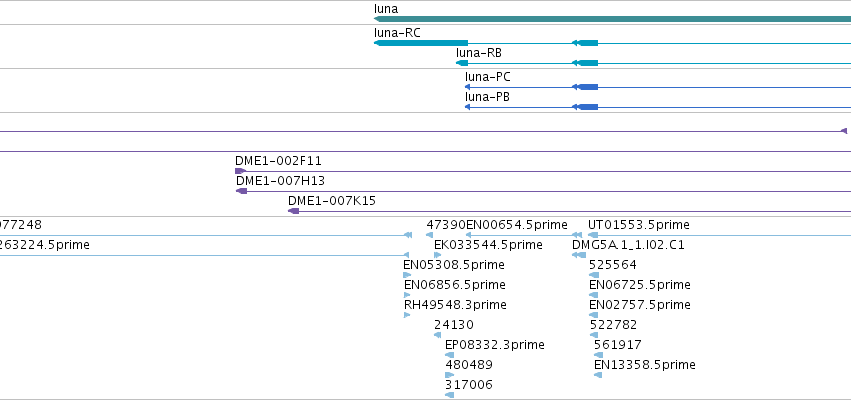Select the luna gene bar
The width and height of the screenshot is (851, 400).
pos(612,19)
